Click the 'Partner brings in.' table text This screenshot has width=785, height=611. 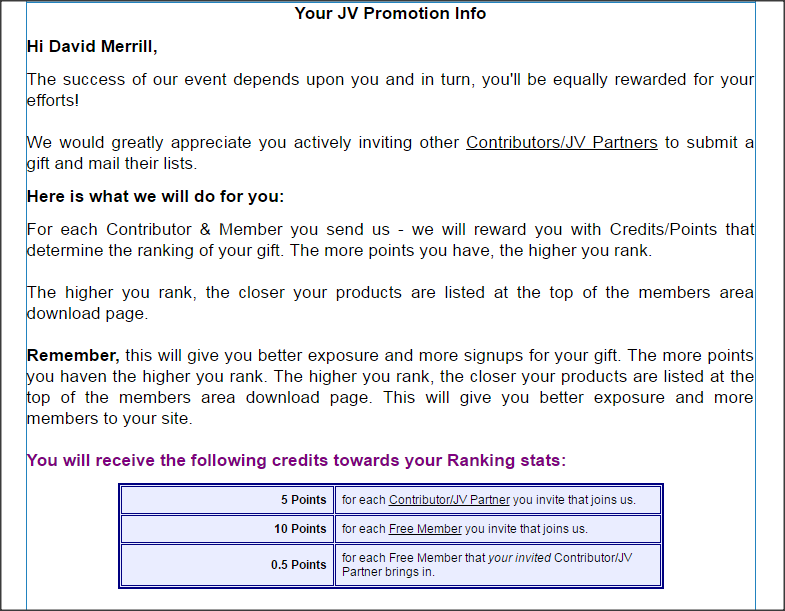388,572
